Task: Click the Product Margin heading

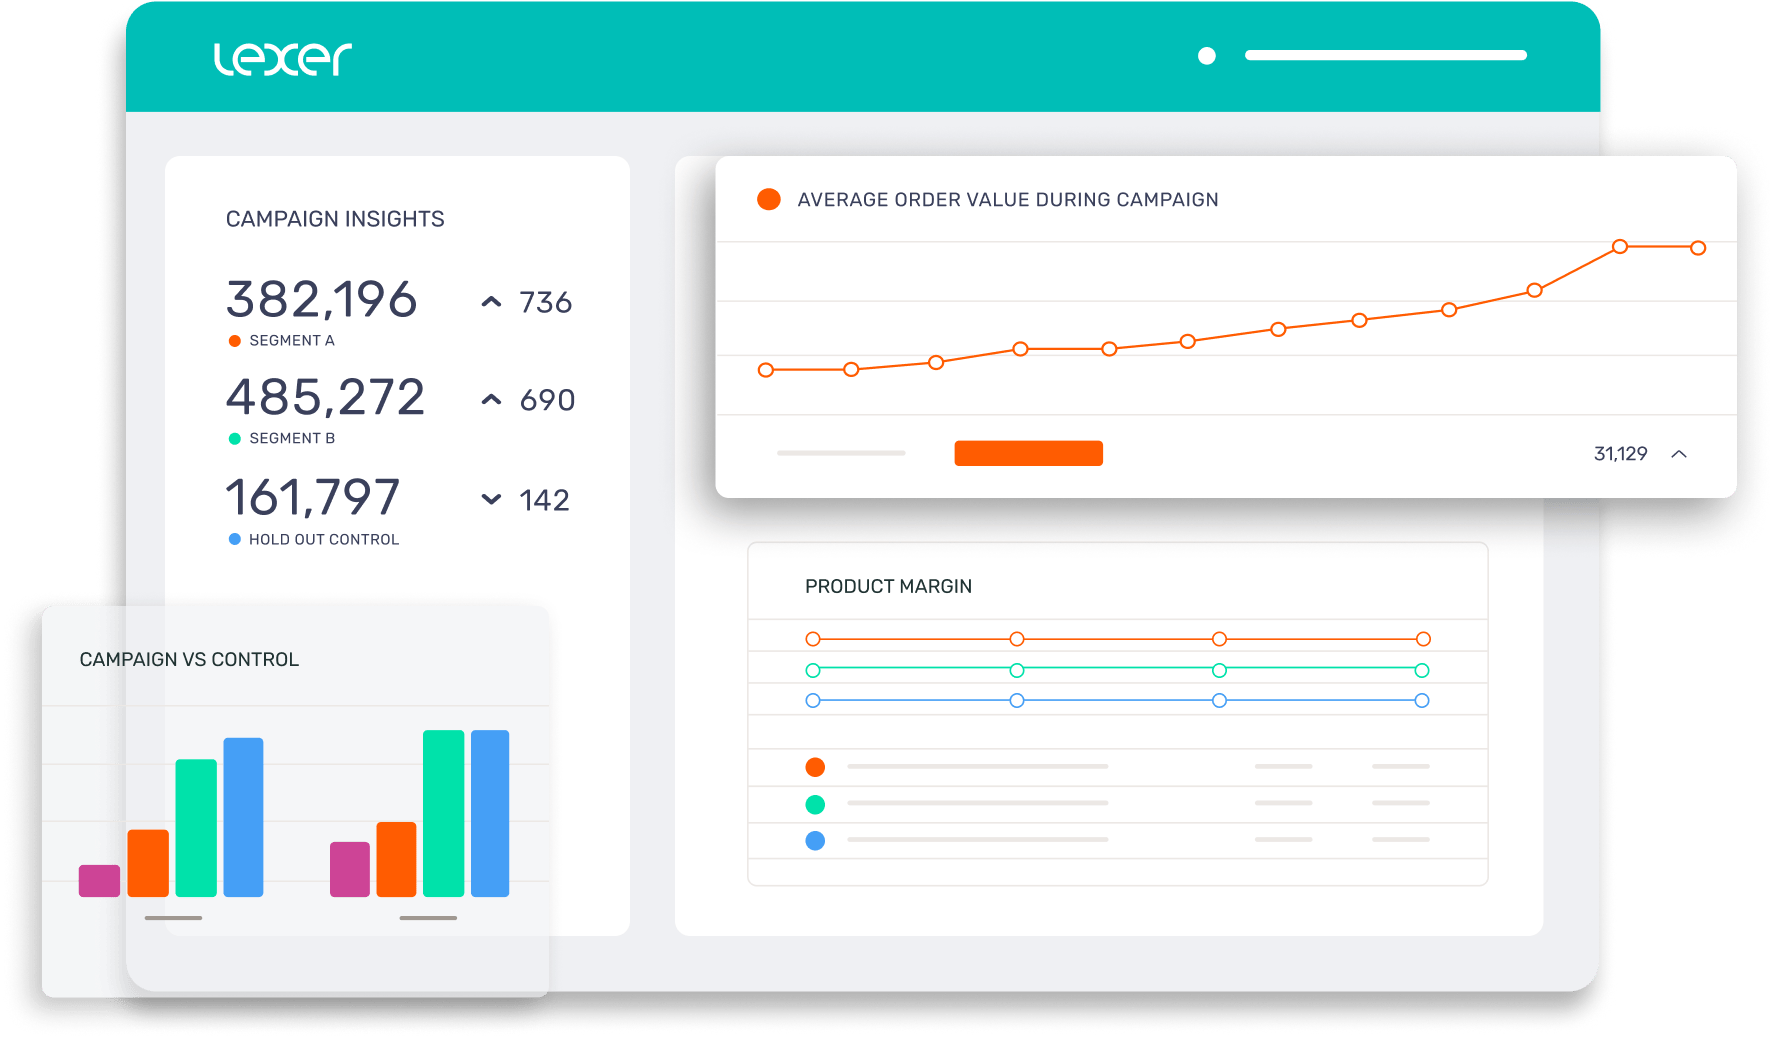Action: [889, 586]
